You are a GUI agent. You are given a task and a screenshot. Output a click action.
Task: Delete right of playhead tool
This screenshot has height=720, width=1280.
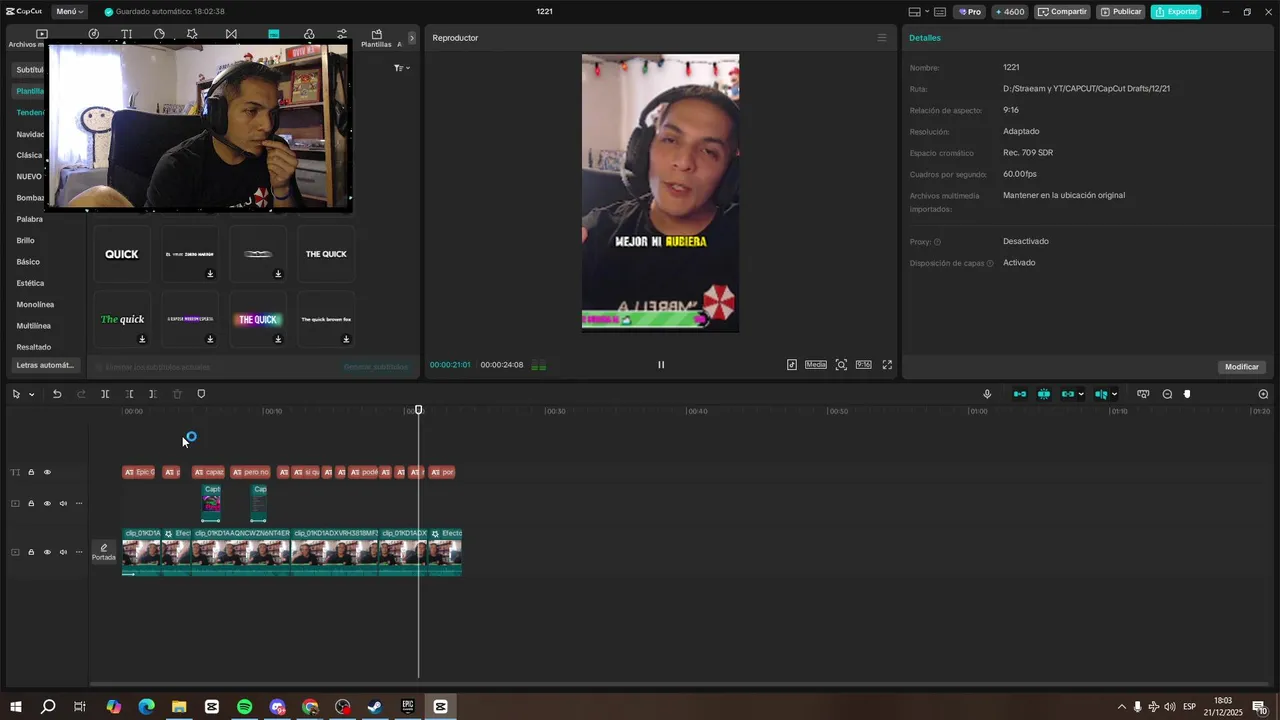[153, 394]
